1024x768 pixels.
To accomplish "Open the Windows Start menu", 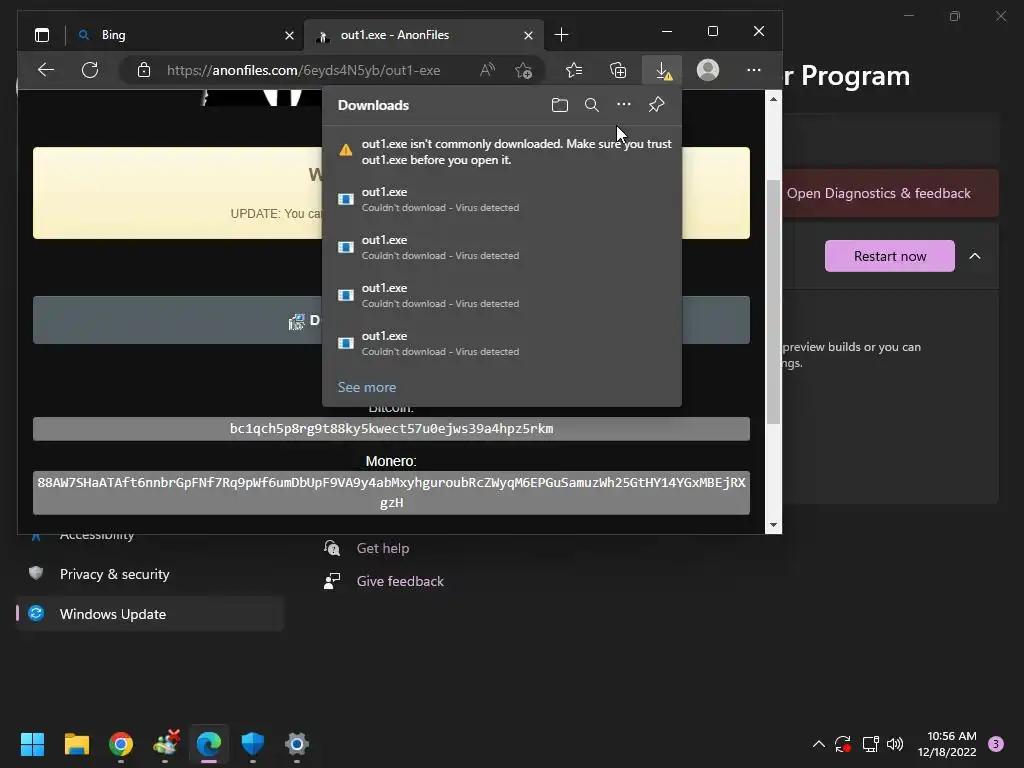I will click(33, 743).
